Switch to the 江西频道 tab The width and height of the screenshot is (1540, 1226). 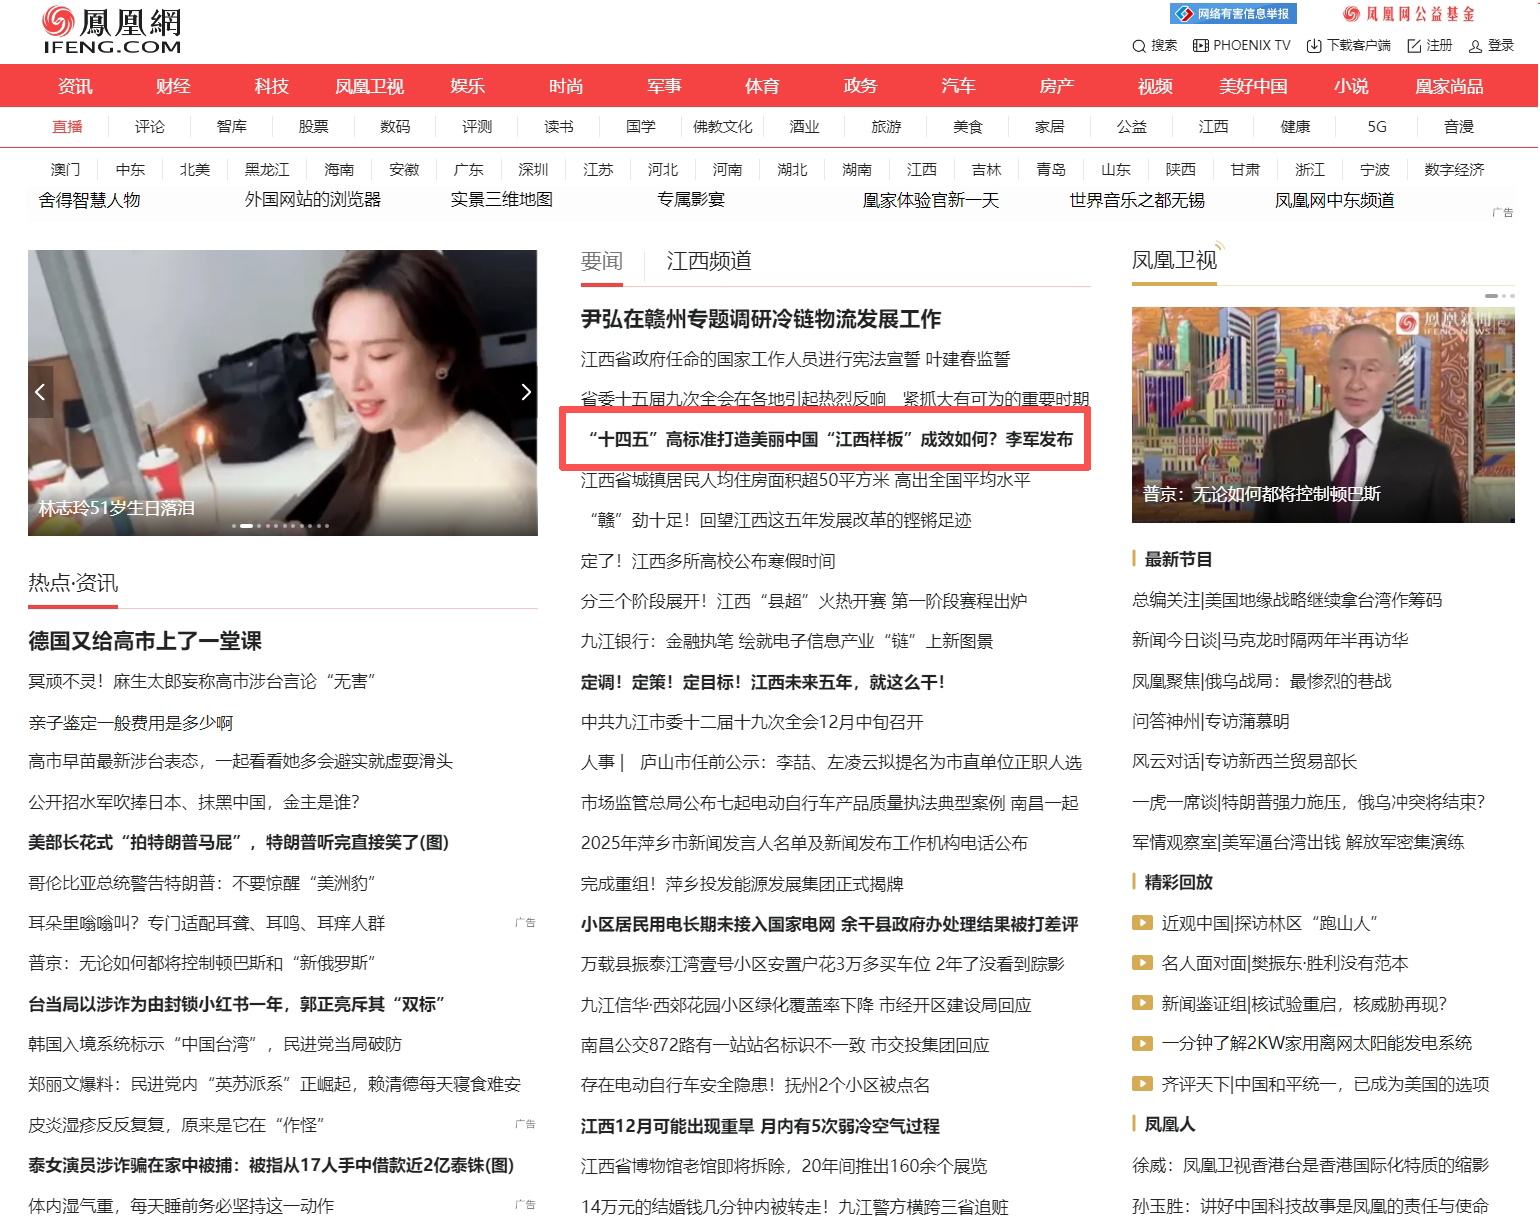tap(709, 261)
